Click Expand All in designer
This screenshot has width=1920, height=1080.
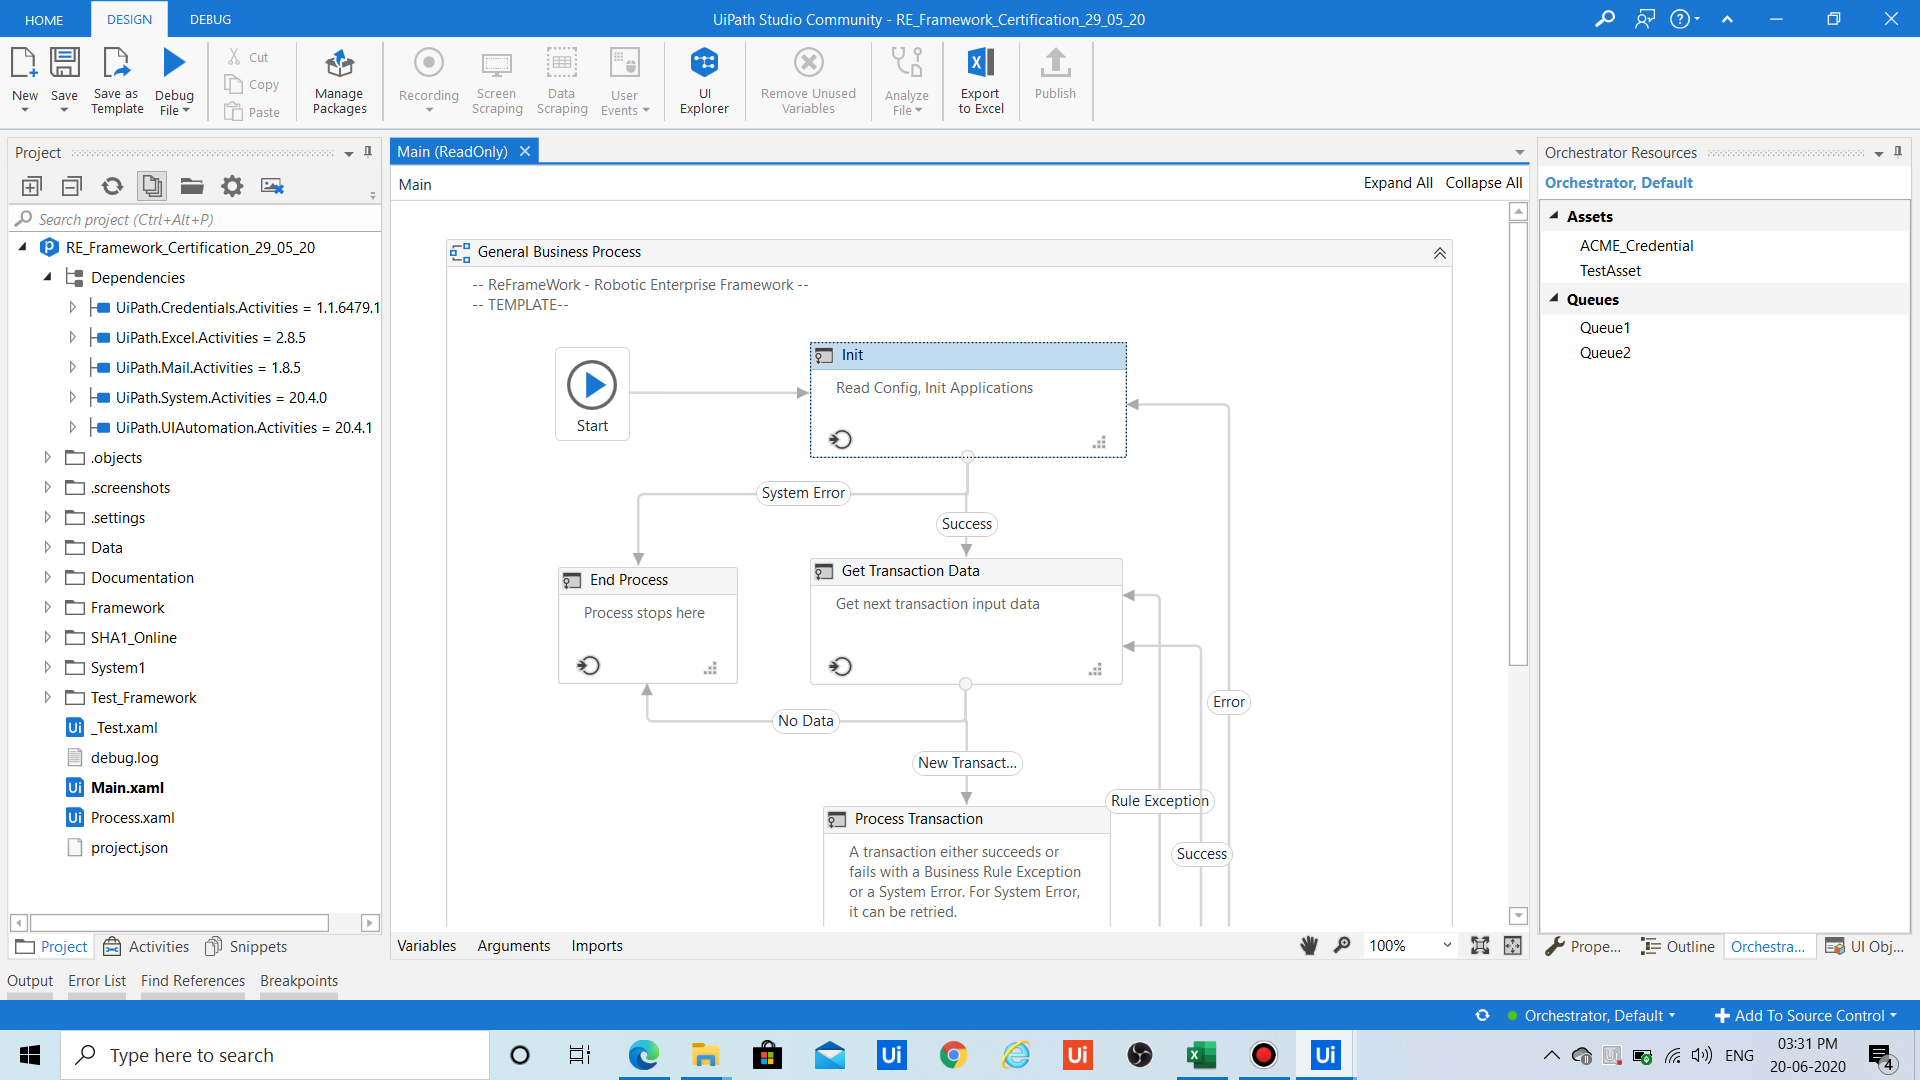(1398, 183)
